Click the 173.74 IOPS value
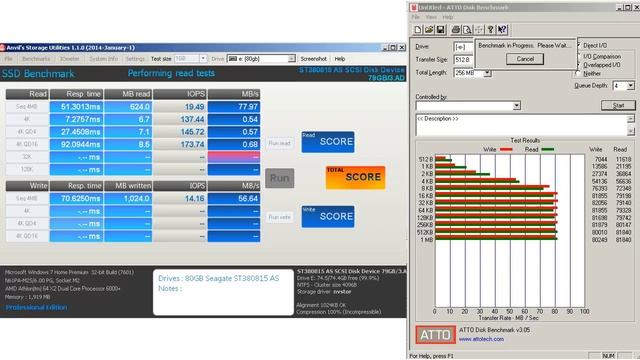 coord(180,144)
